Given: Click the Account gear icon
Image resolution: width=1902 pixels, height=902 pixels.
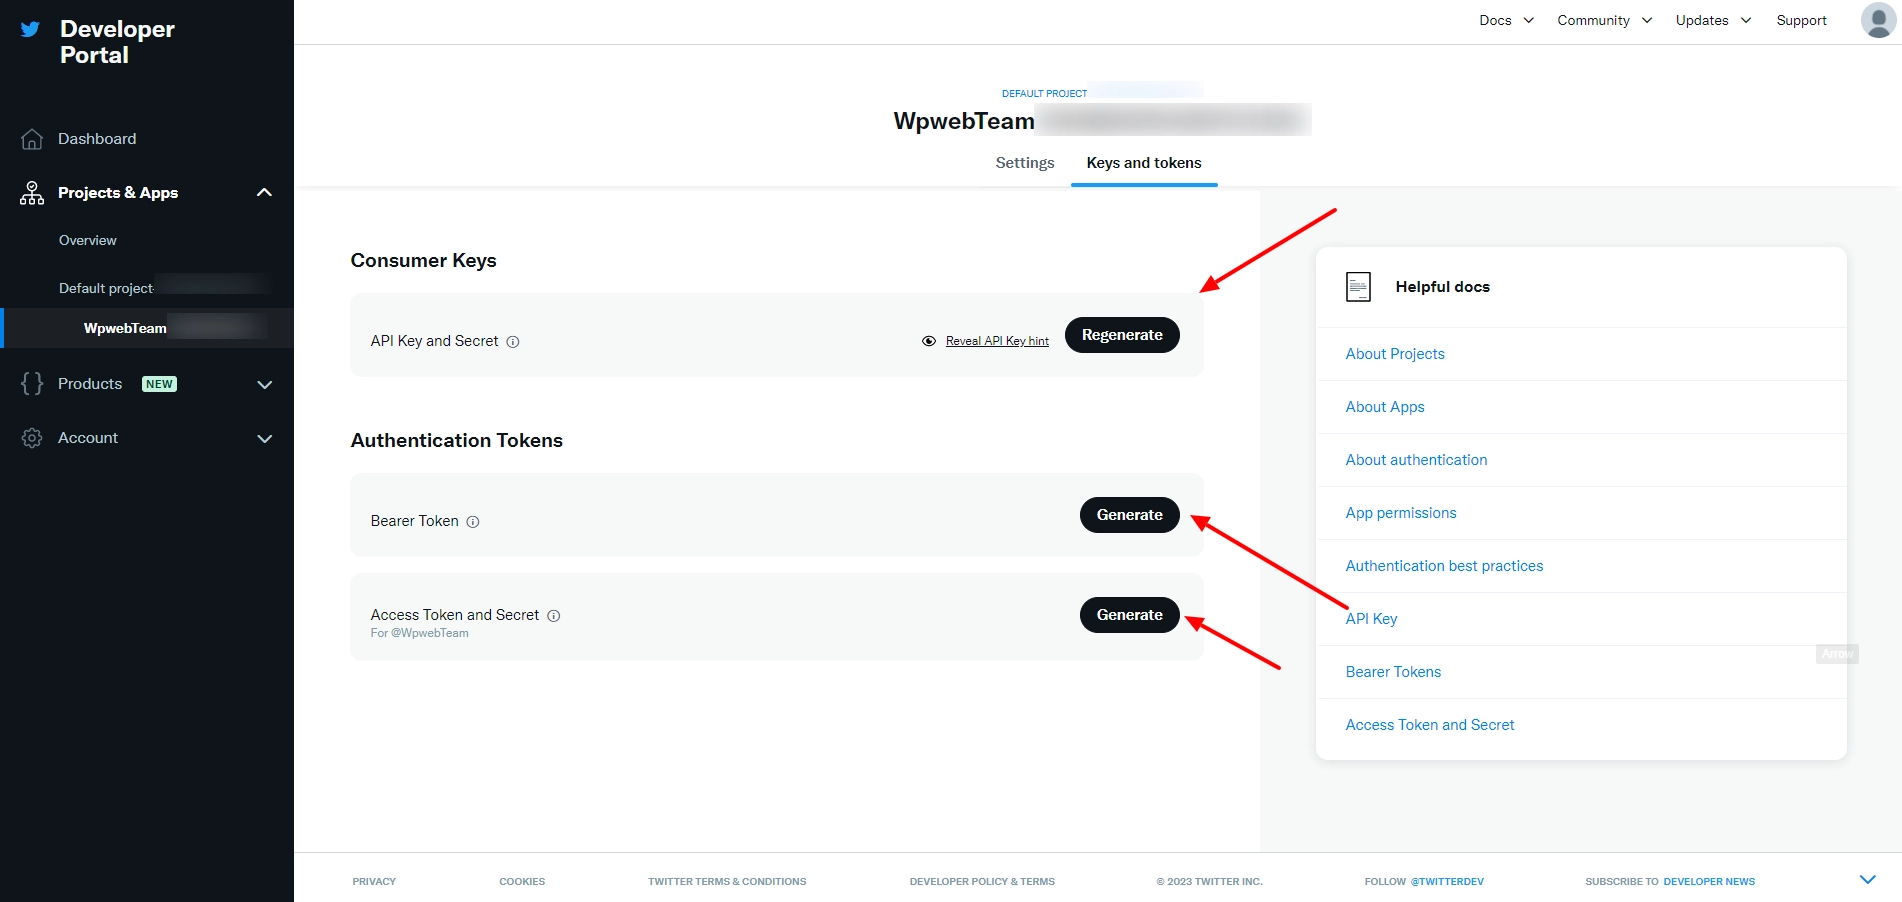Looking at the screenshot, I should click(x=32, y=438).
